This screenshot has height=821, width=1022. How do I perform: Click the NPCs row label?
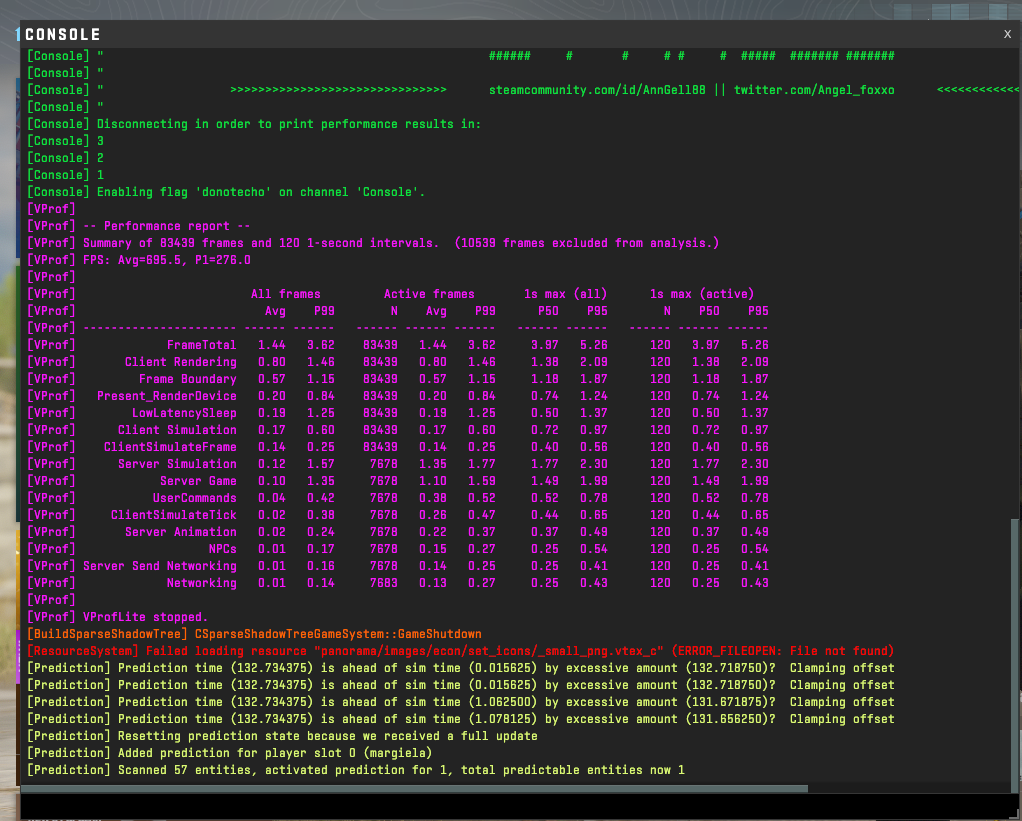pos(222,549)
